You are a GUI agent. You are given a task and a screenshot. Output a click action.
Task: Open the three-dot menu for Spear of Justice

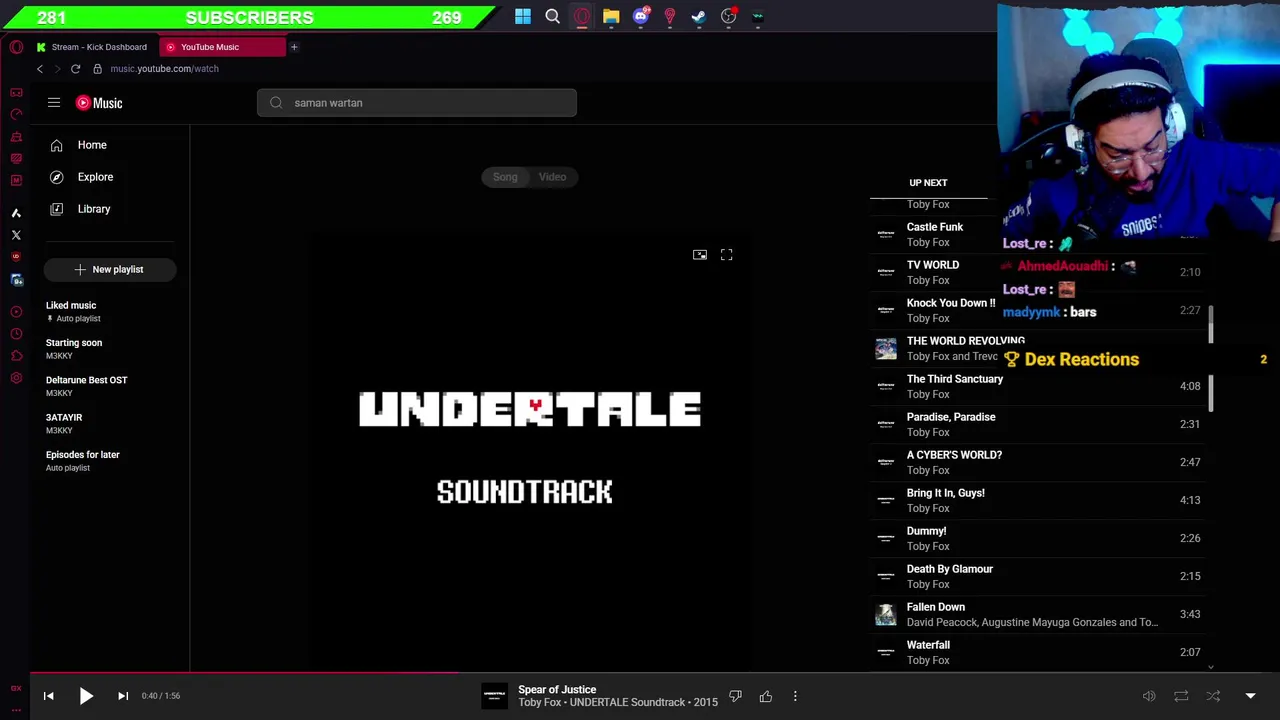(795, 696)
